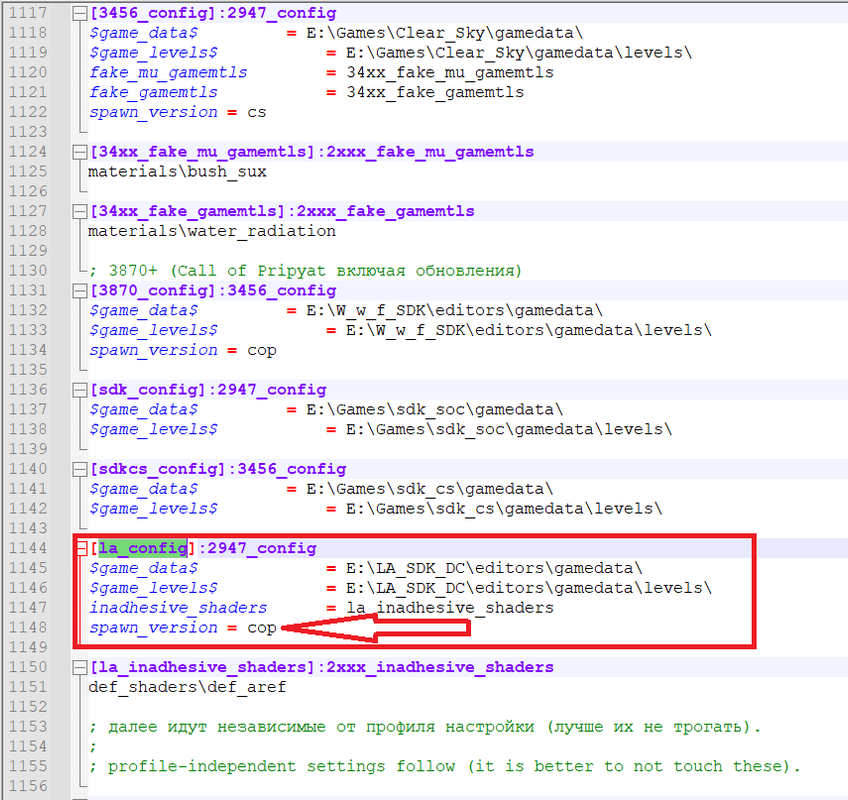Screen dimensions: 848x800
Task: Click the path E:\W_w_f_SDK\editors\gamedata\levels\
Action: tap(528, 330)
